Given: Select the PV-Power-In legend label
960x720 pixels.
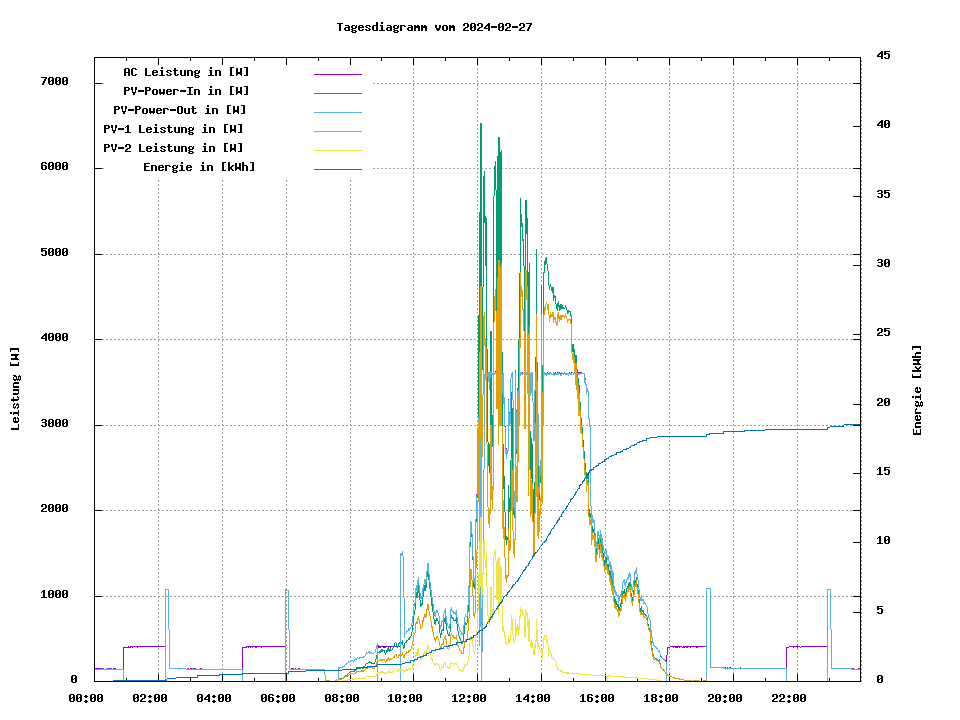Looking at the screenshot, I should 193,91.
